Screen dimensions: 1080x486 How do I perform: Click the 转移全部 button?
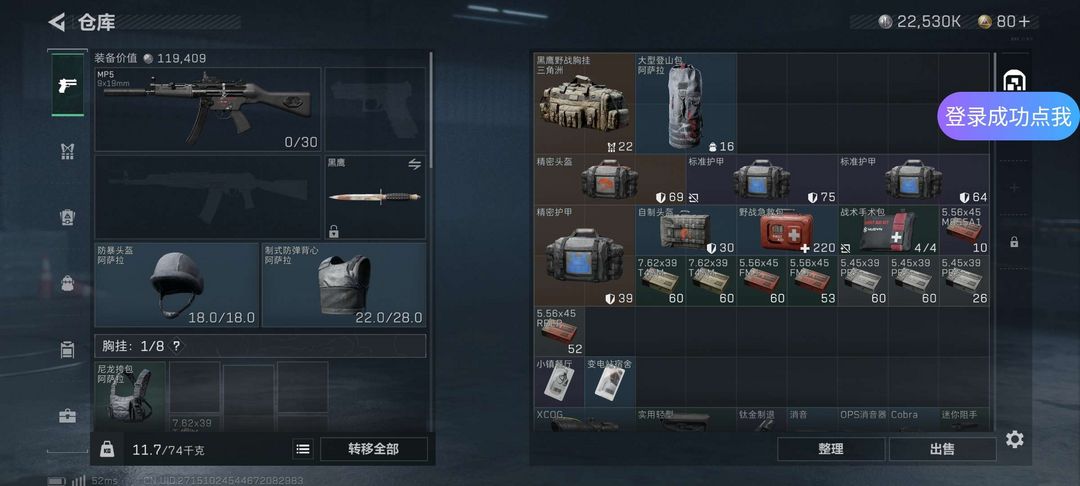[373, 450]
